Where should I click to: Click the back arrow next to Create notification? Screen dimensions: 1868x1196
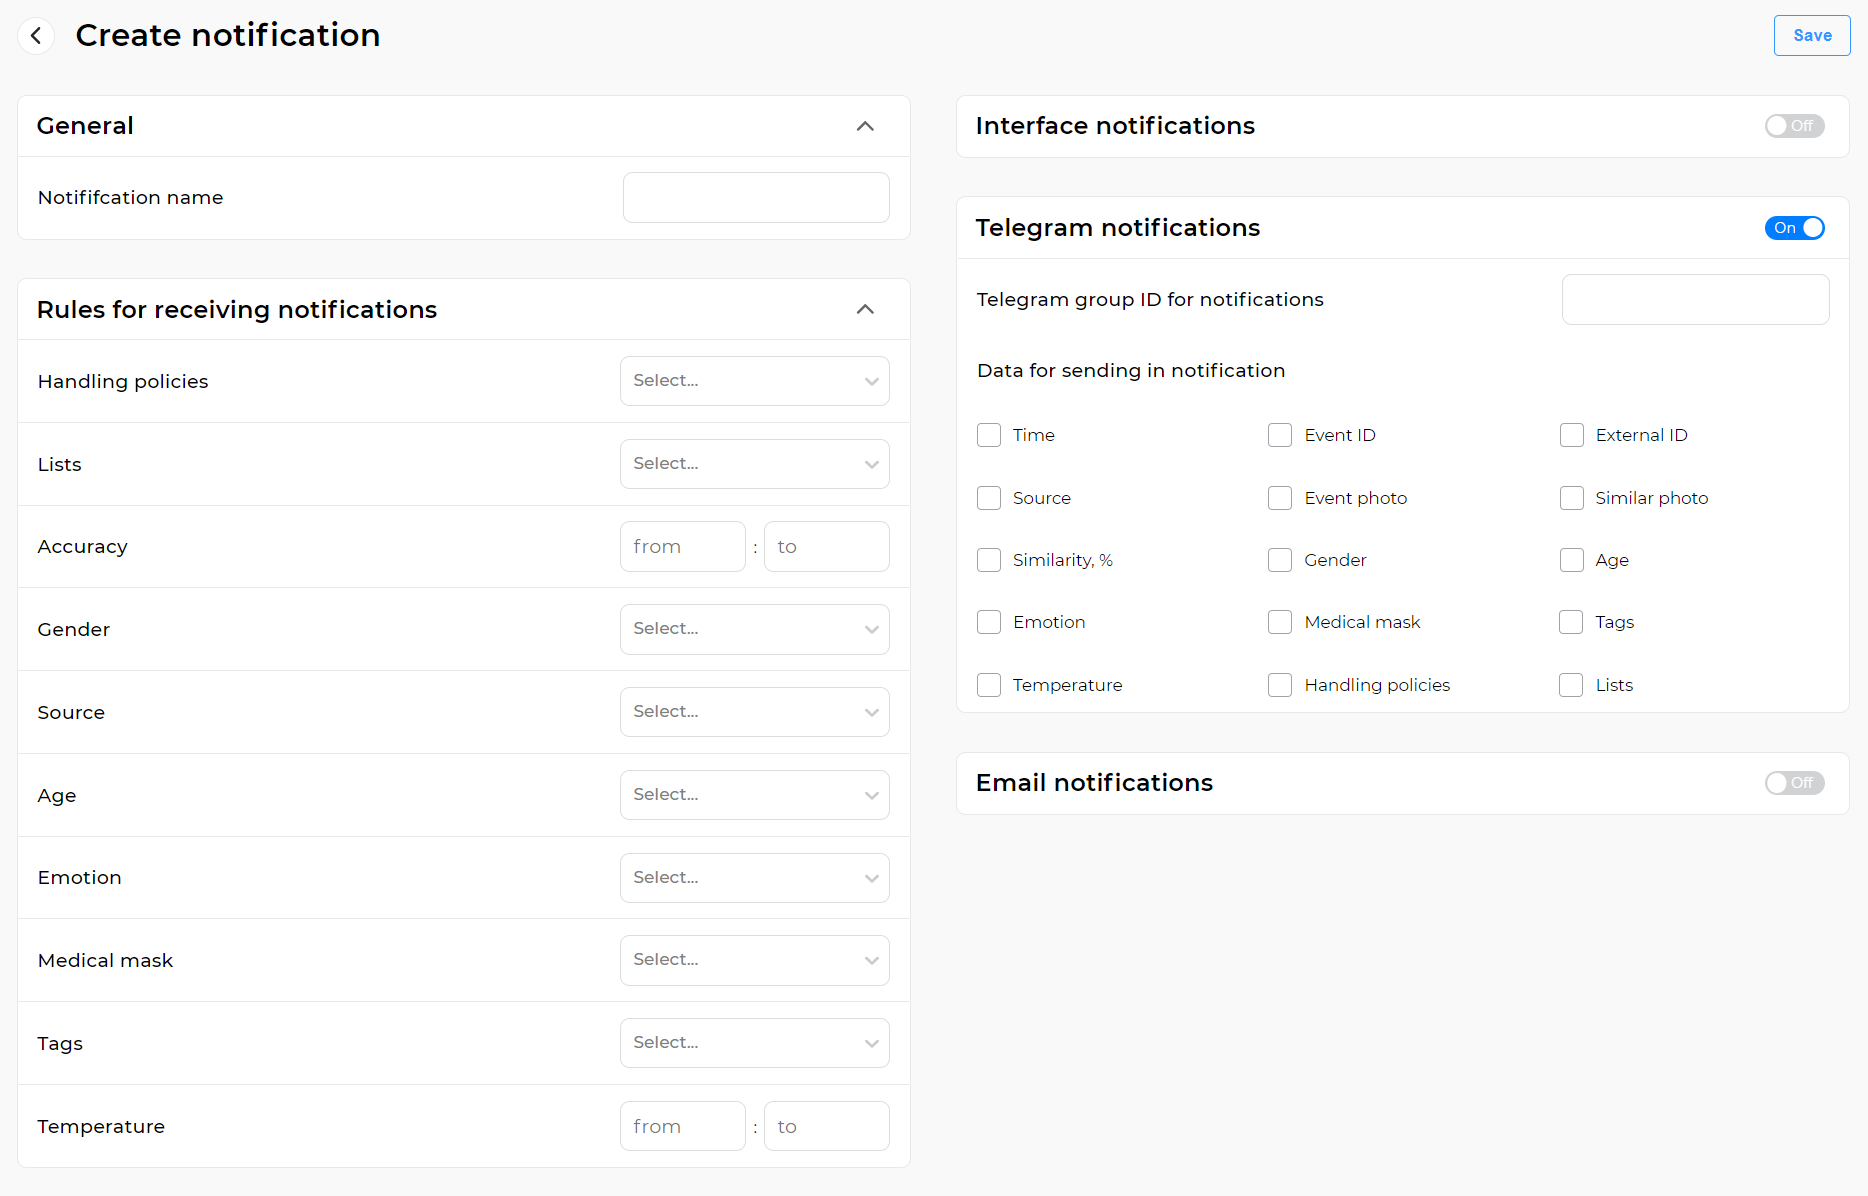pyautogui.click(x=36, y=35)
